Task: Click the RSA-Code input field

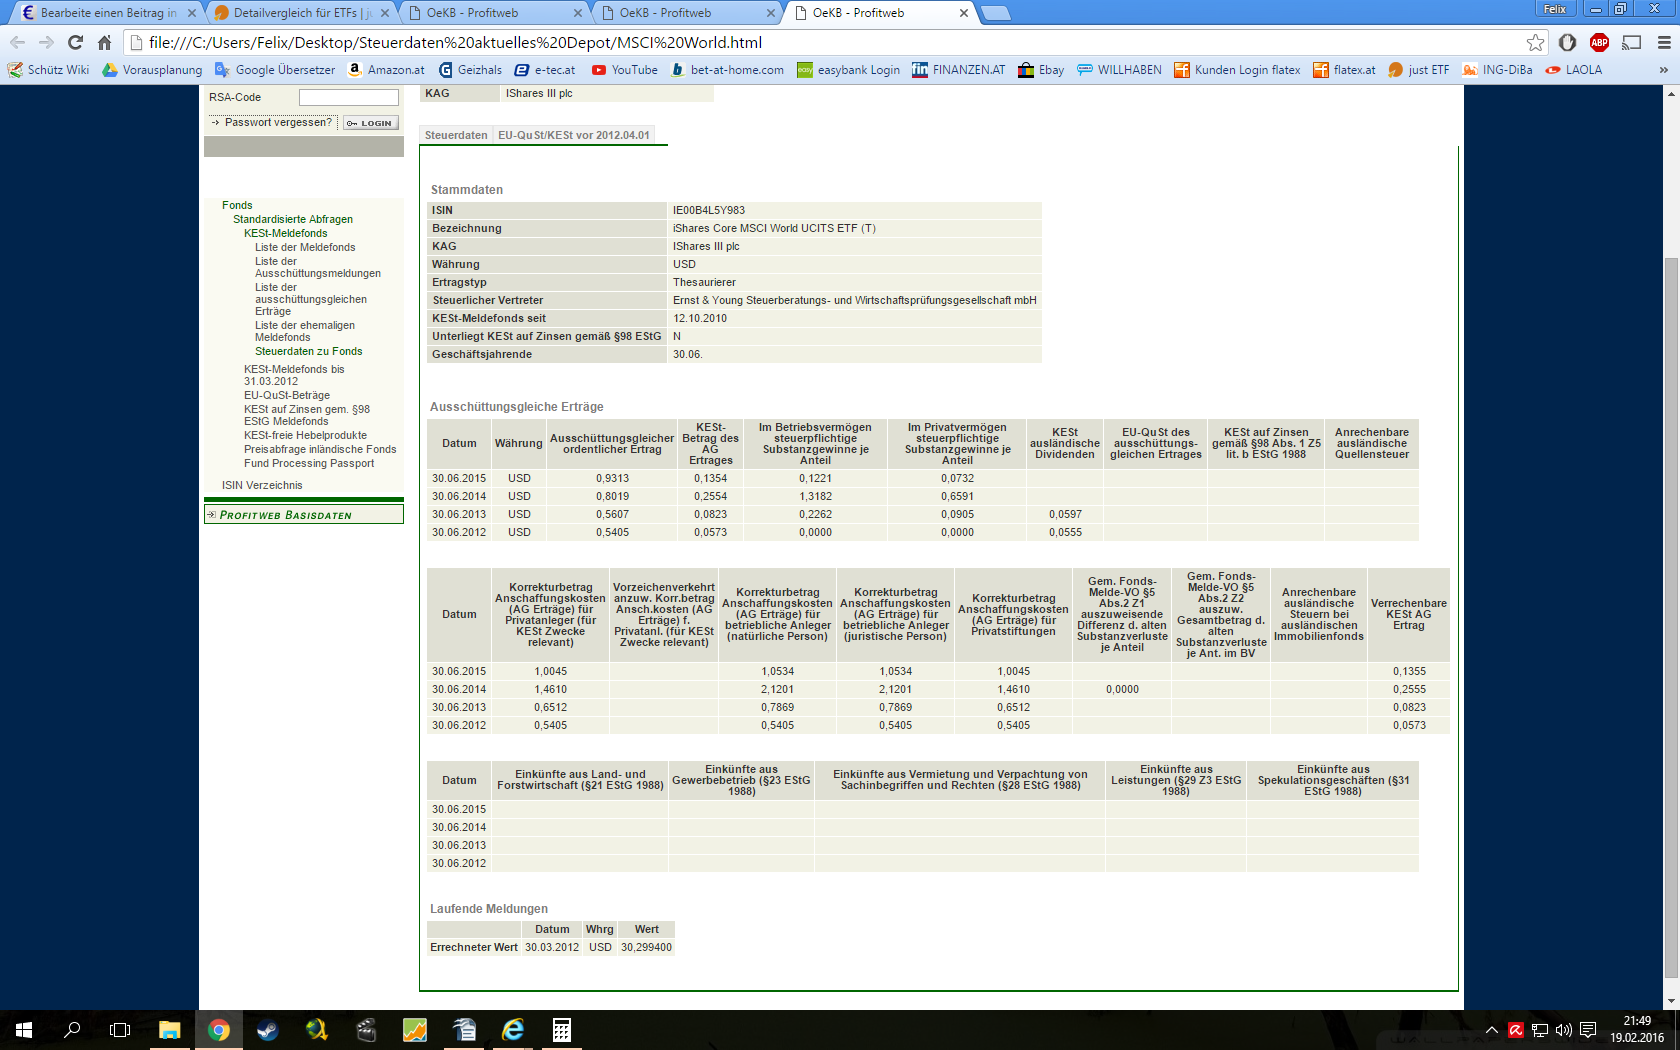Action: [348, 97]
